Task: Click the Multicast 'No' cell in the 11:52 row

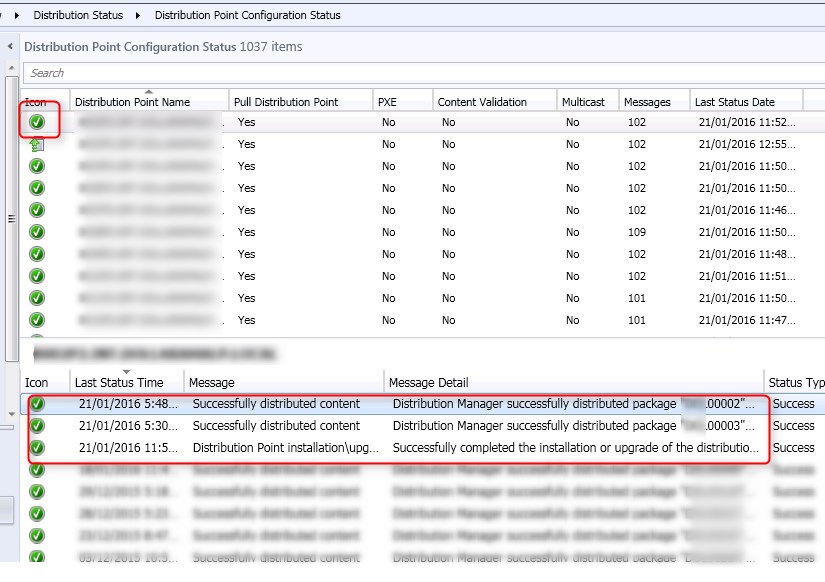Action: point(572,122)
